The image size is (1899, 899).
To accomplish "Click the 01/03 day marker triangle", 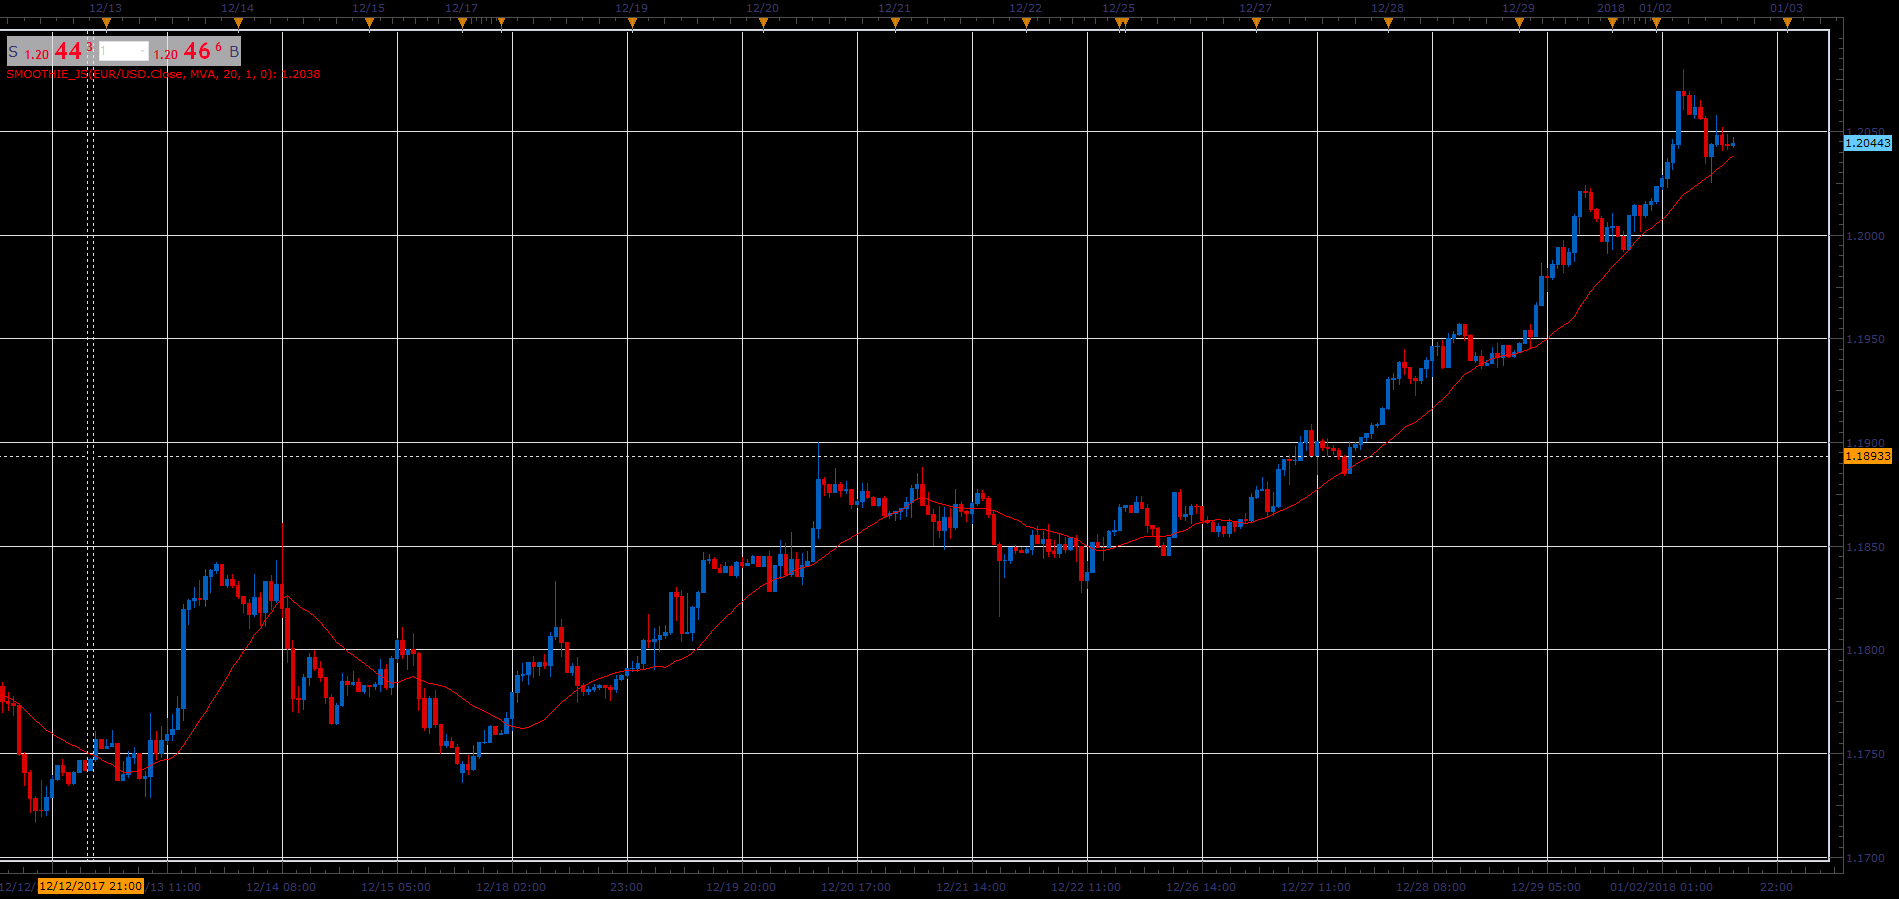I will point(1787,23).
